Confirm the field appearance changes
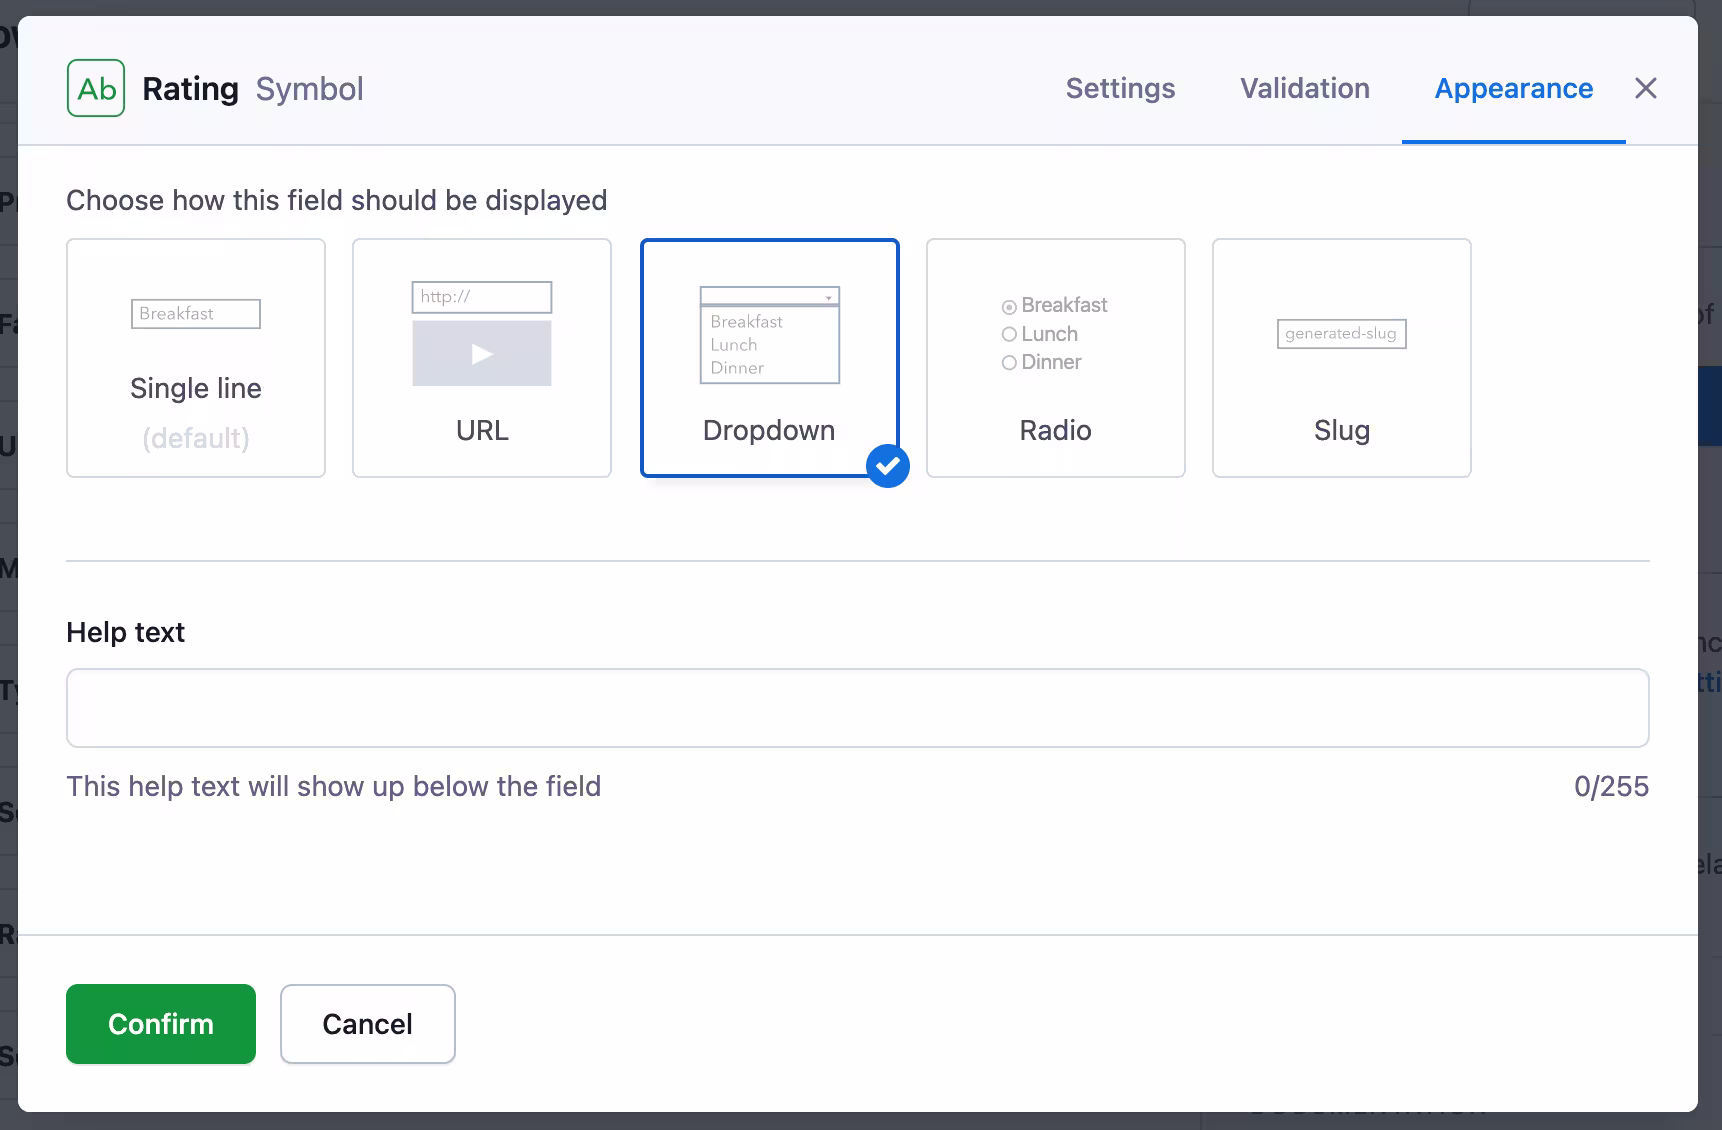This screenshot has width=1722, height=1130. [x=161, y=1024]
